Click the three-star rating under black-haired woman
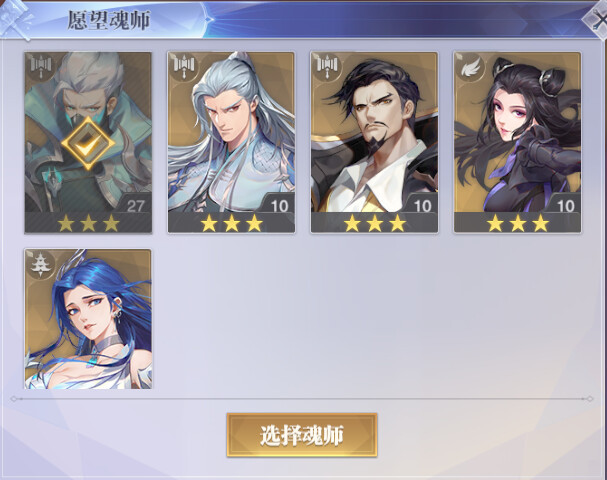The height and width of the screenshot is (480, 607). tap(518, 223)
